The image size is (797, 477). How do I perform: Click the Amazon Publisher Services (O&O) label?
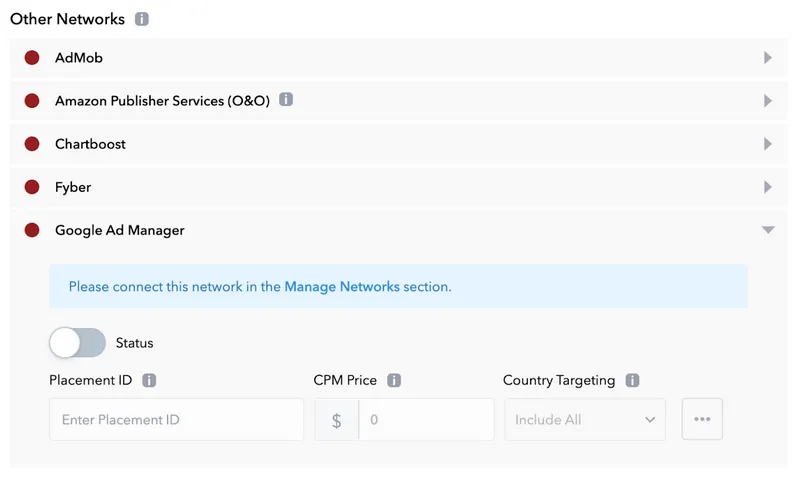(x=163, y=101)
